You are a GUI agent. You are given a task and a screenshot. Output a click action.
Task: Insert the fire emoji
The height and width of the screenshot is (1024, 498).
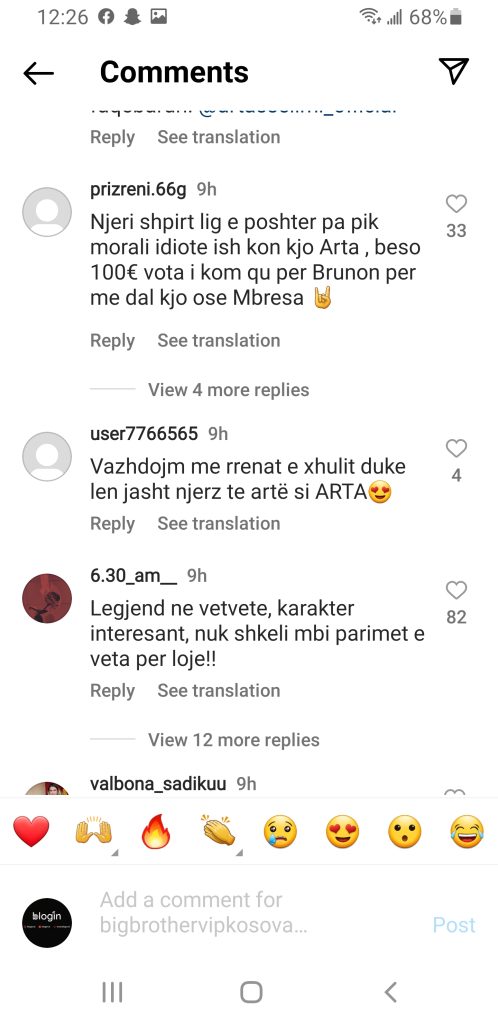155,832
